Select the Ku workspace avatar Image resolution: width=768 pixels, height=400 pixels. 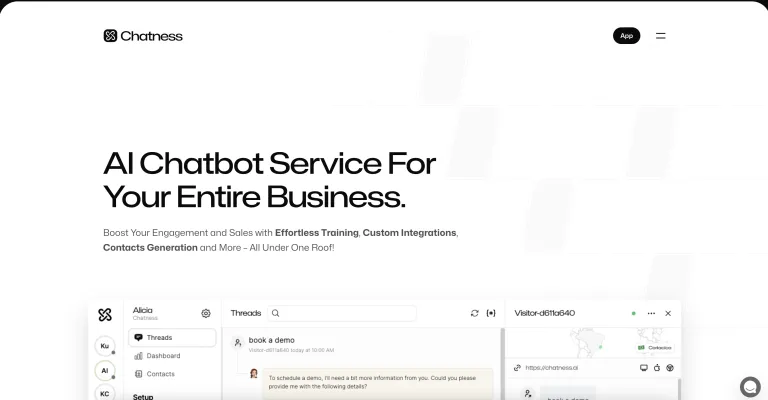coord(105,346)
